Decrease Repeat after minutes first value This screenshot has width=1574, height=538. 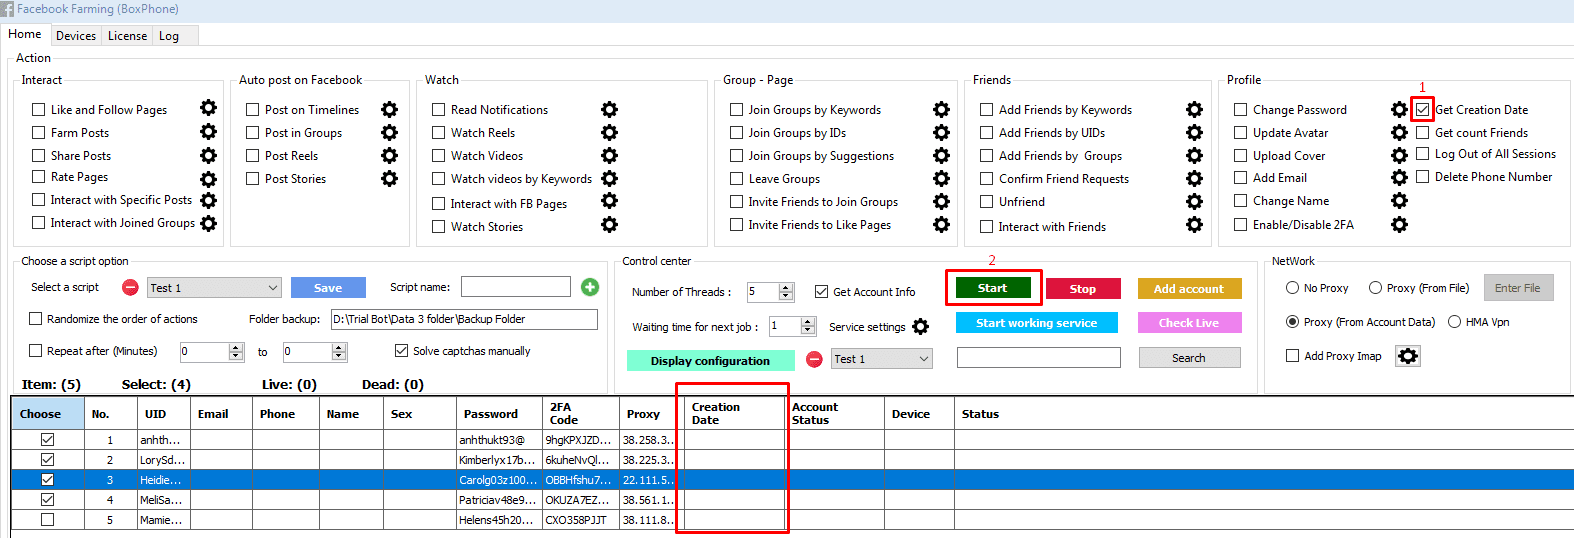236,356
